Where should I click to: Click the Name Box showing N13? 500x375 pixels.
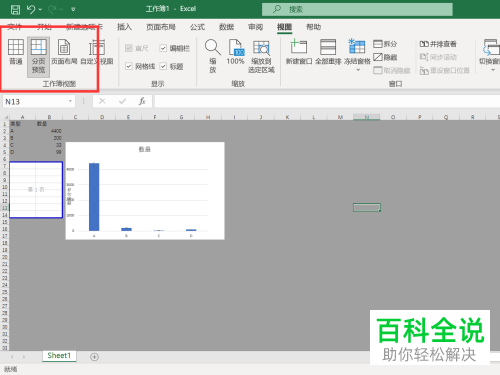point(34,101)
